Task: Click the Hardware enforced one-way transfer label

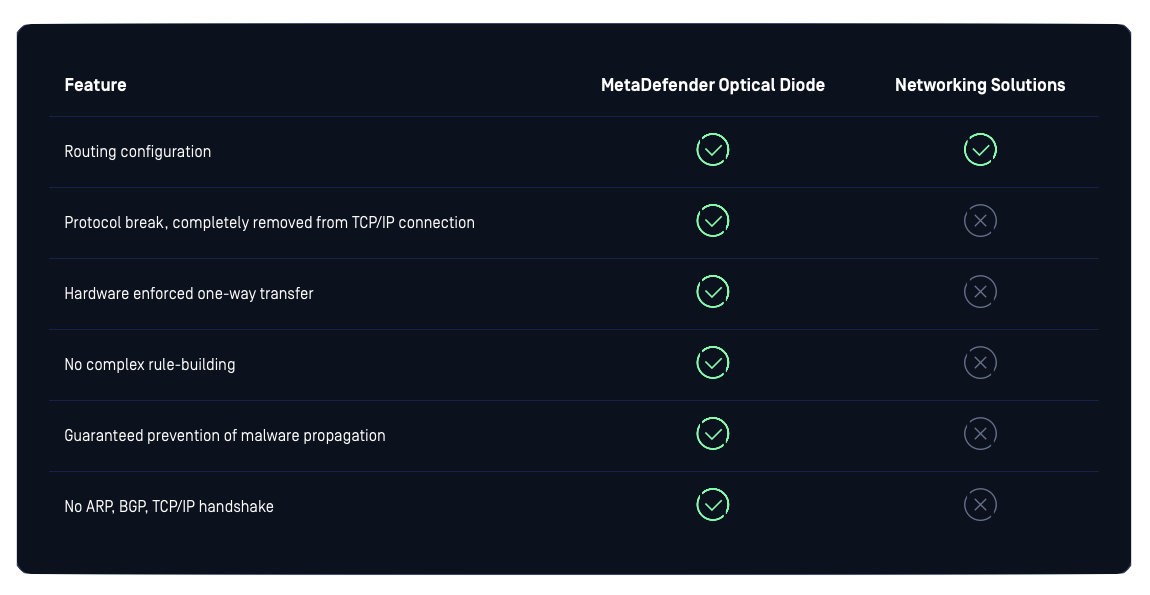Action: click(x=188, y=293)
